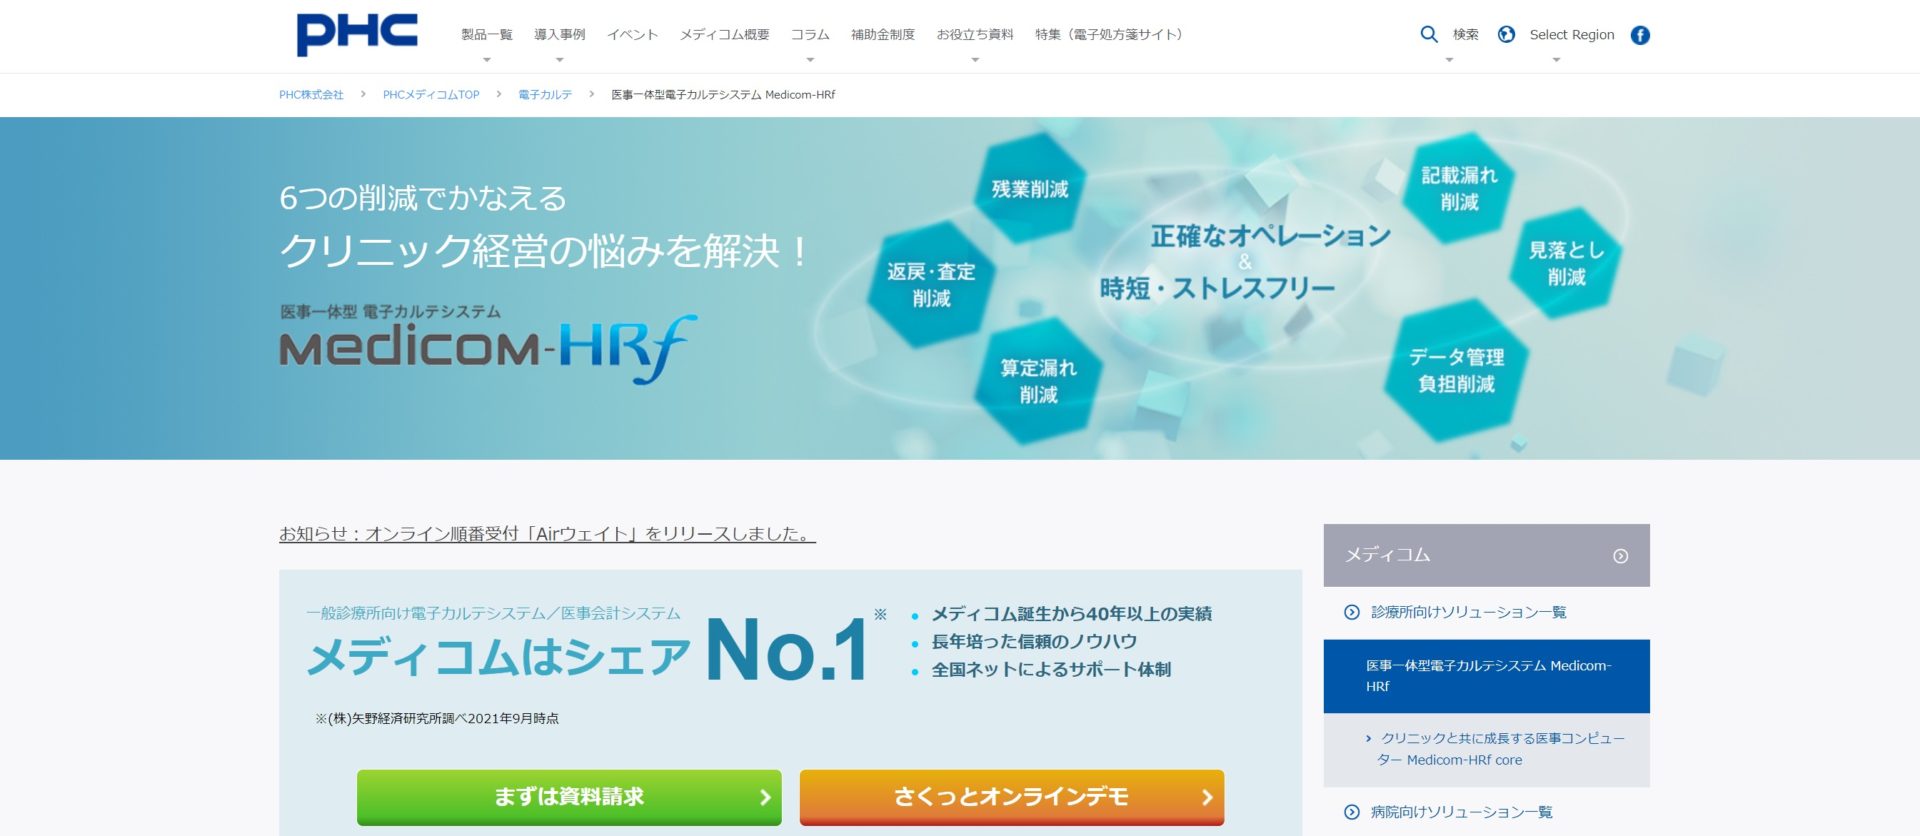Click 見落とし削減 hexagon in banner
Image resolution: width=1920 pixels, height=836 pixels.
pos(1566,263)
